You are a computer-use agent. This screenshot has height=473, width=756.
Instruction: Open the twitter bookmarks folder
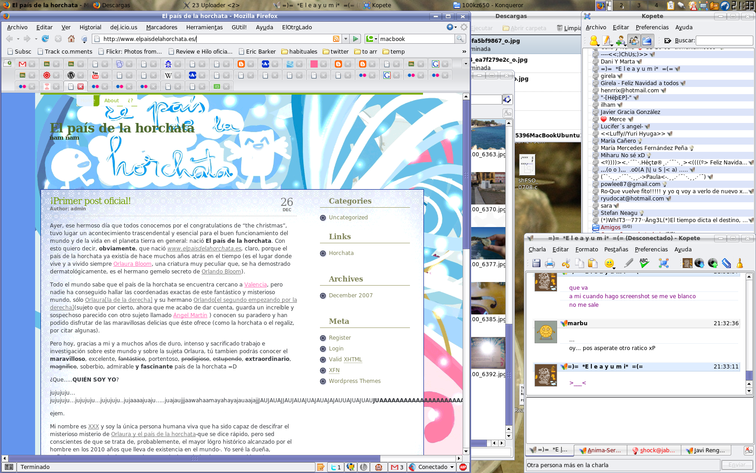tap(336, 51)
